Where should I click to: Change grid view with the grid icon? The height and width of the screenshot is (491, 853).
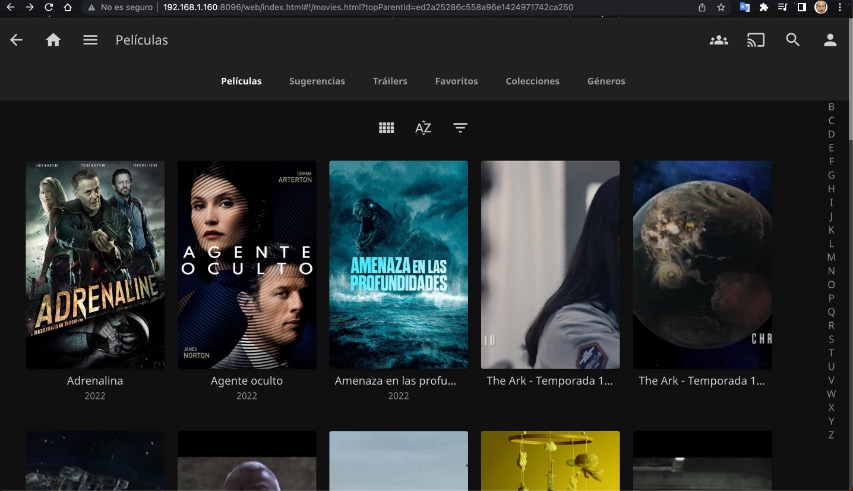click(386, 128)
